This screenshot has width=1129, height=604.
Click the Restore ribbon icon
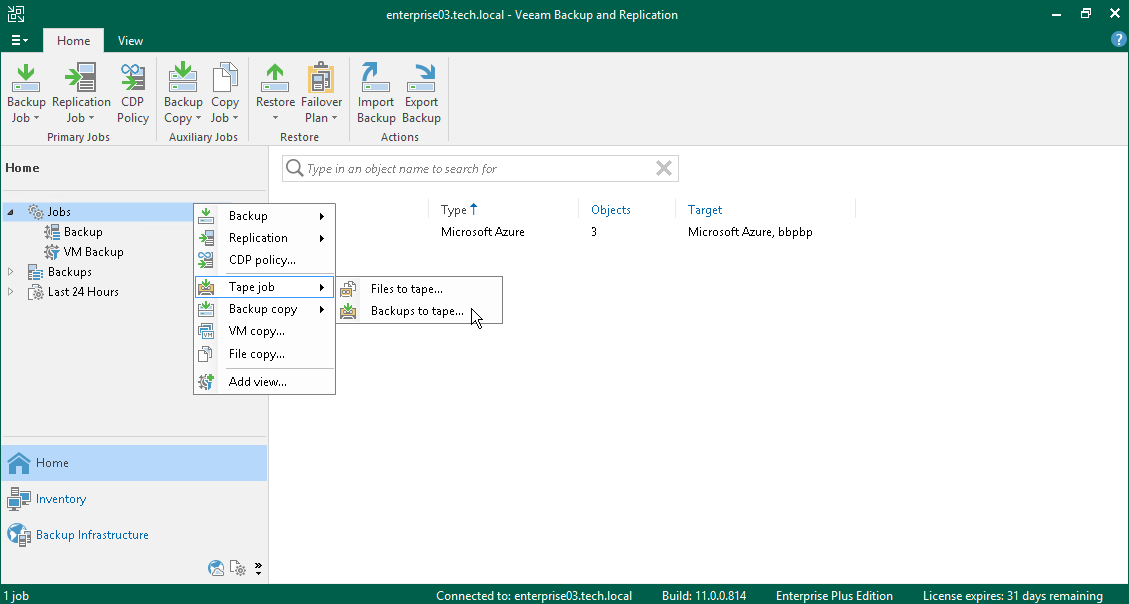point(275,78)
